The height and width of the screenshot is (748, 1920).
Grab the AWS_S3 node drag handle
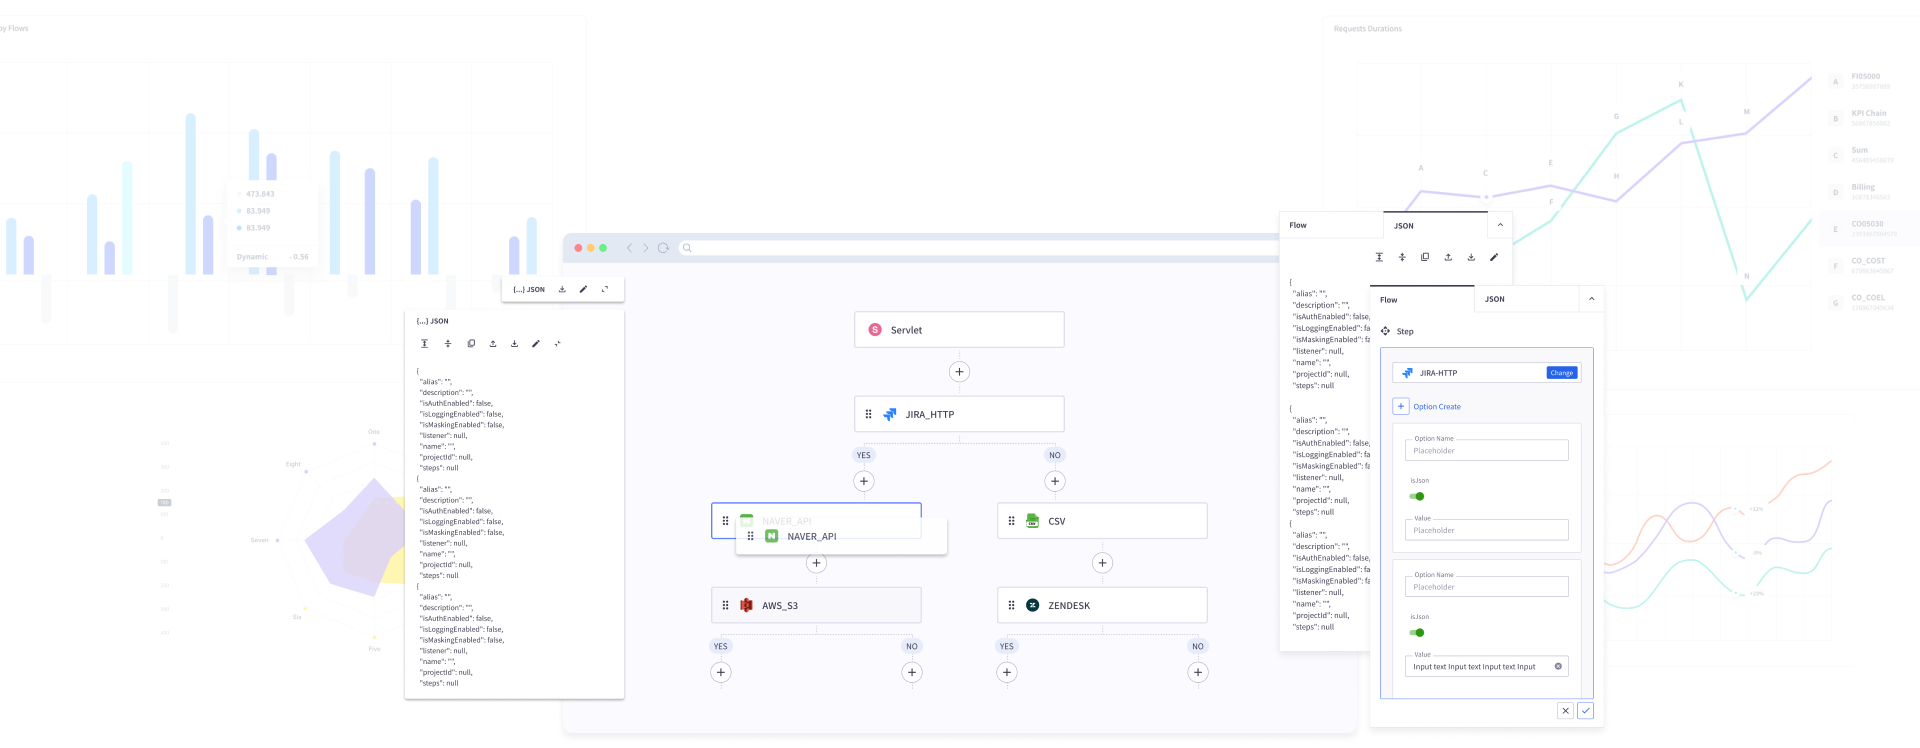tap(725, 606)
